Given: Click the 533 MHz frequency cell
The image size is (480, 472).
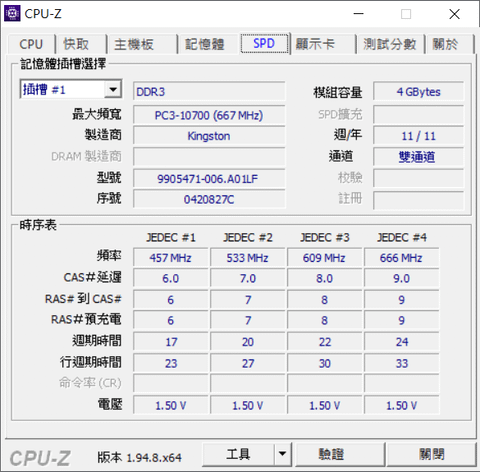Looking at the screenshot, I should [x=248, y=258].
